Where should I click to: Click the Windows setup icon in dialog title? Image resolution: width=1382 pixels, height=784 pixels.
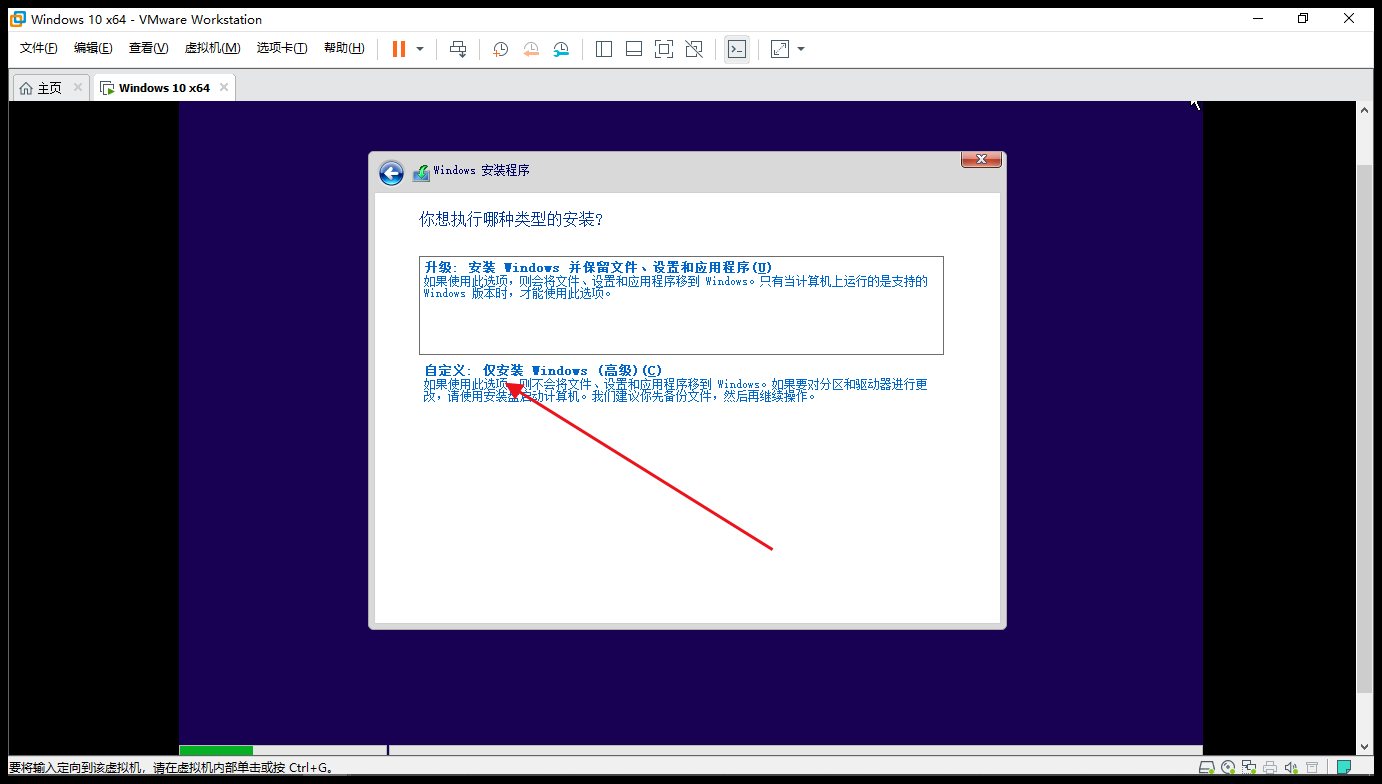pos(421,172)
